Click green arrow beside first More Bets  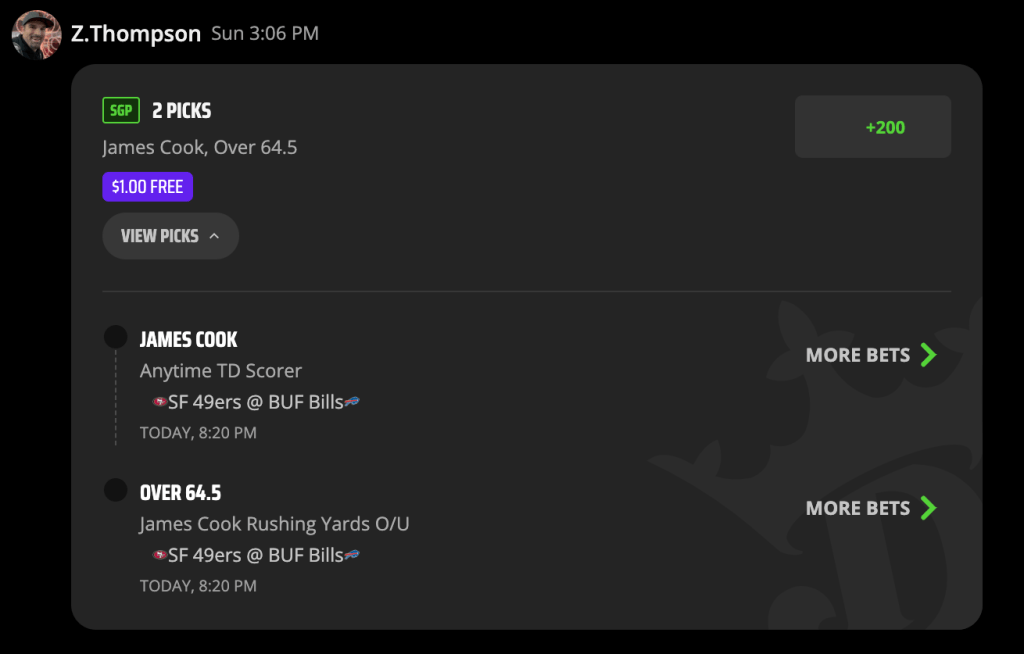click(x=929, y=355)
